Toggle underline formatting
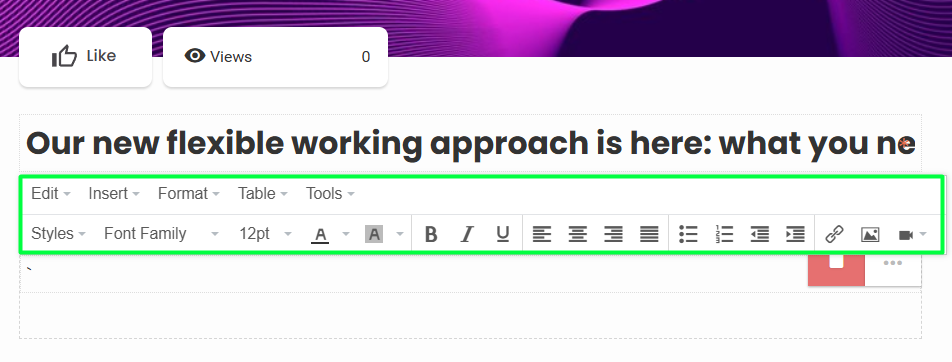This screenshot has width=952, height=362. coord(502,234)
